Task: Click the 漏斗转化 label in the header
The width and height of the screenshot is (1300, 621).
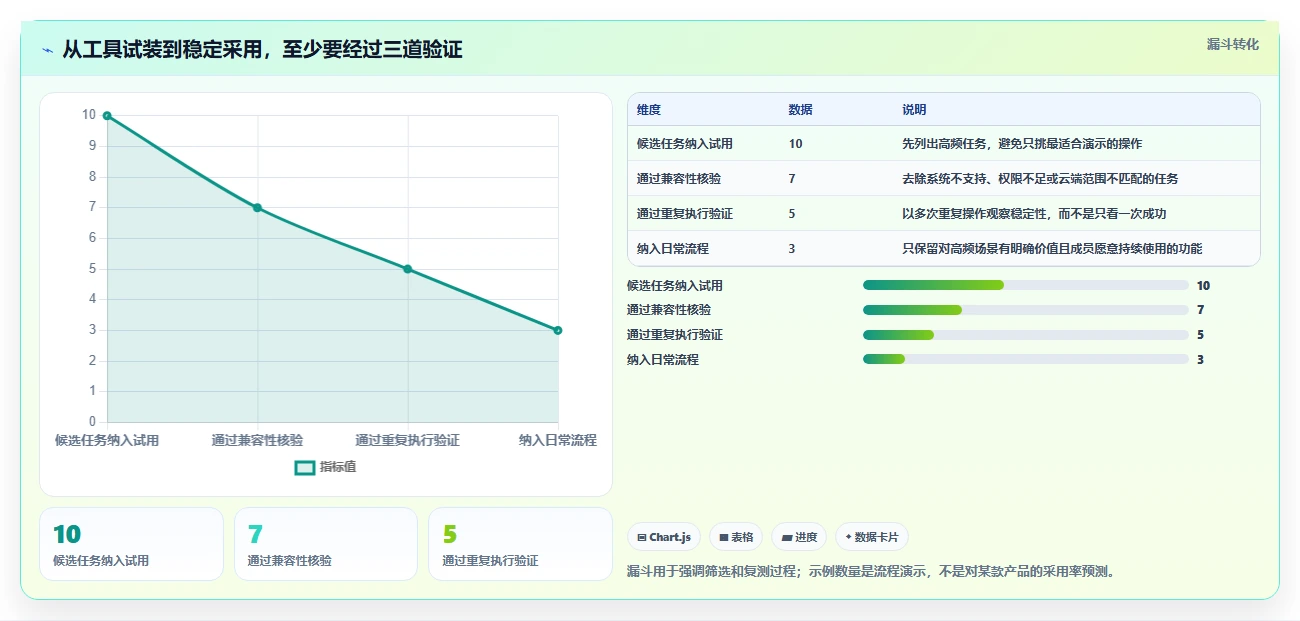Action: click(1232, 45)
